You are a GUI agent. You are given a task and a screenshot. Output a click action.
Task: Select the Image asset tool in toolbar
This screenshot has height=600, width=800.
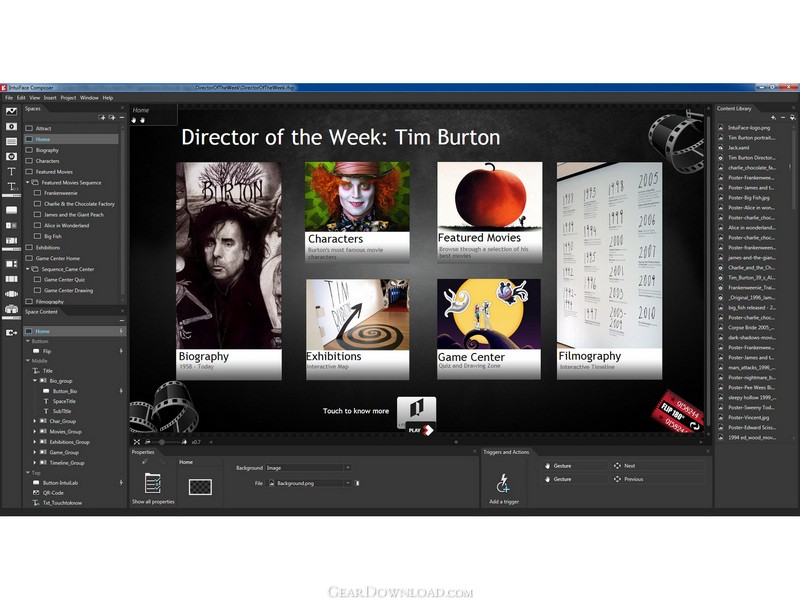pos(11,111)
